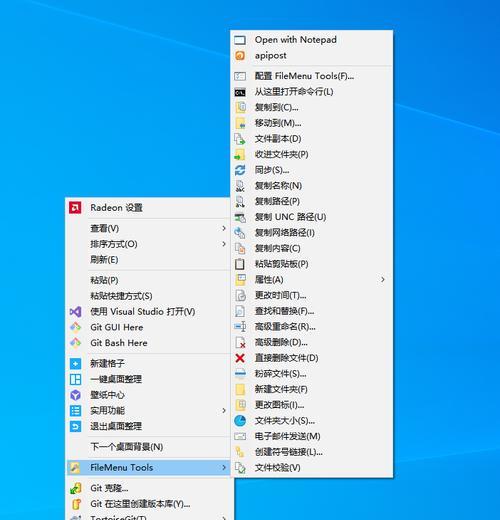This screenshot has height=520, width=500.
Task: Click the 复制路径(P) icon
Action: click(x=240, y=201)
